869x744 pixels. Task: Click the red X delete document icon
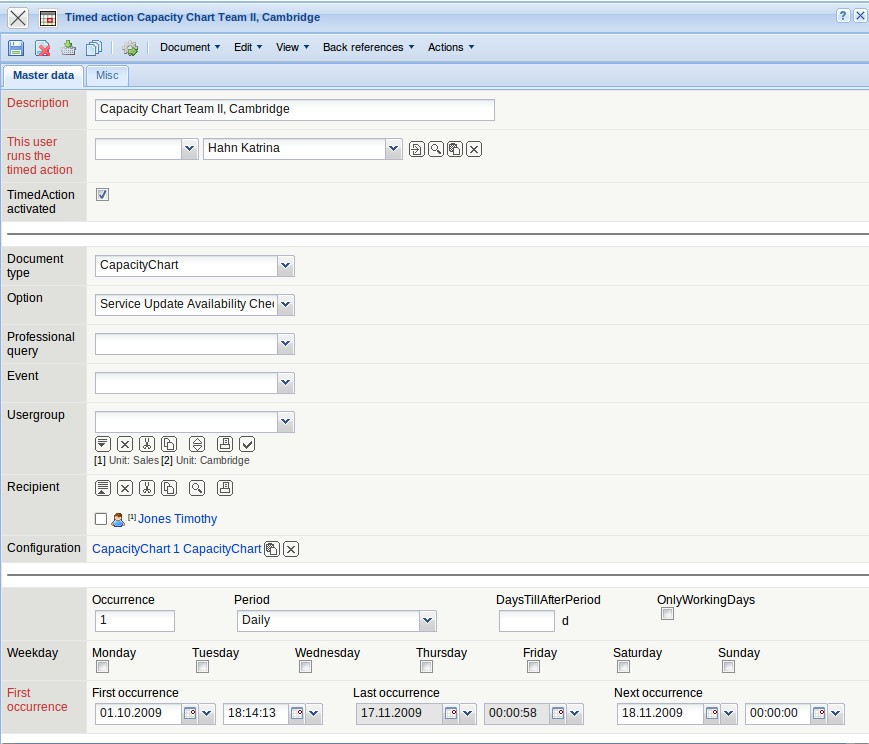[42, 48]
